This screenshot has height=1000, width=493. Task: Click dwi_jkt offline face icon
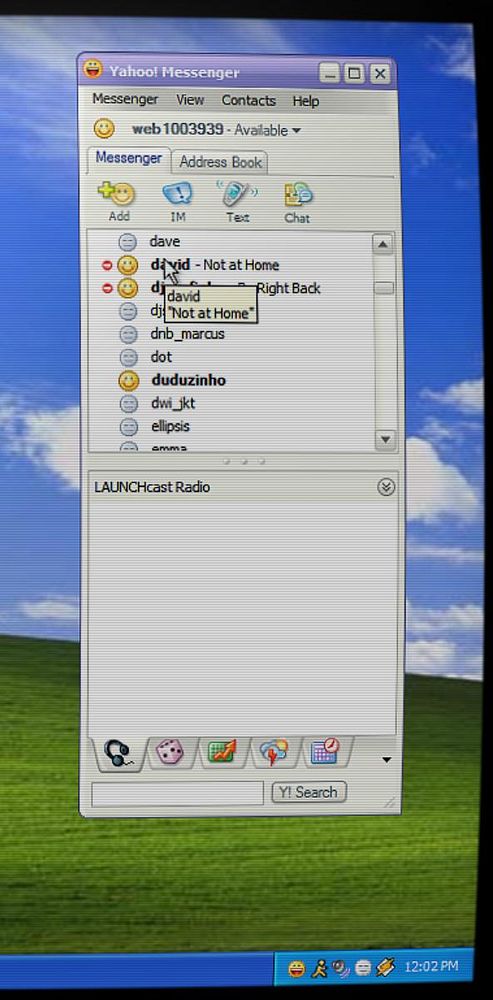coord(129,404)
